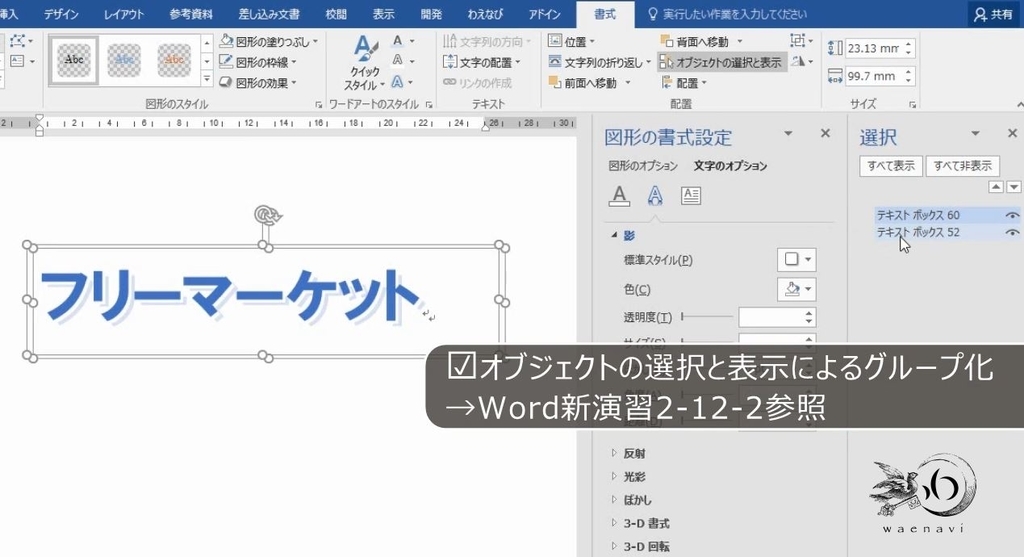
Task: Select text fill and outline icon in pane
Action: tap(619, 195)
